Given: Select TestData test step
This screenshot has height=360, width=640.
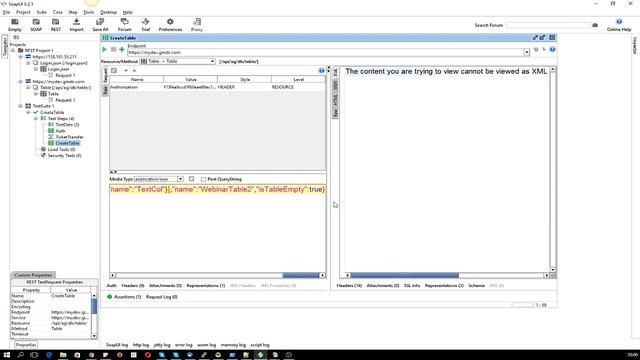Looking at the screenshot, I should point(67,124).
